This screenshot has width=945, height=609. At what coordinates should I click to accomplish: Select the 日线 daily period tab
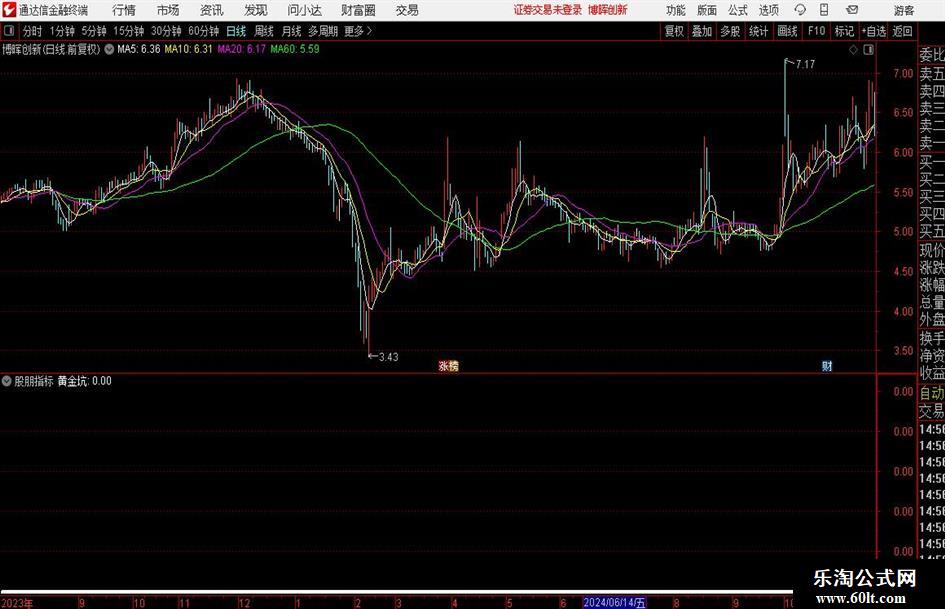coord(236,31)
